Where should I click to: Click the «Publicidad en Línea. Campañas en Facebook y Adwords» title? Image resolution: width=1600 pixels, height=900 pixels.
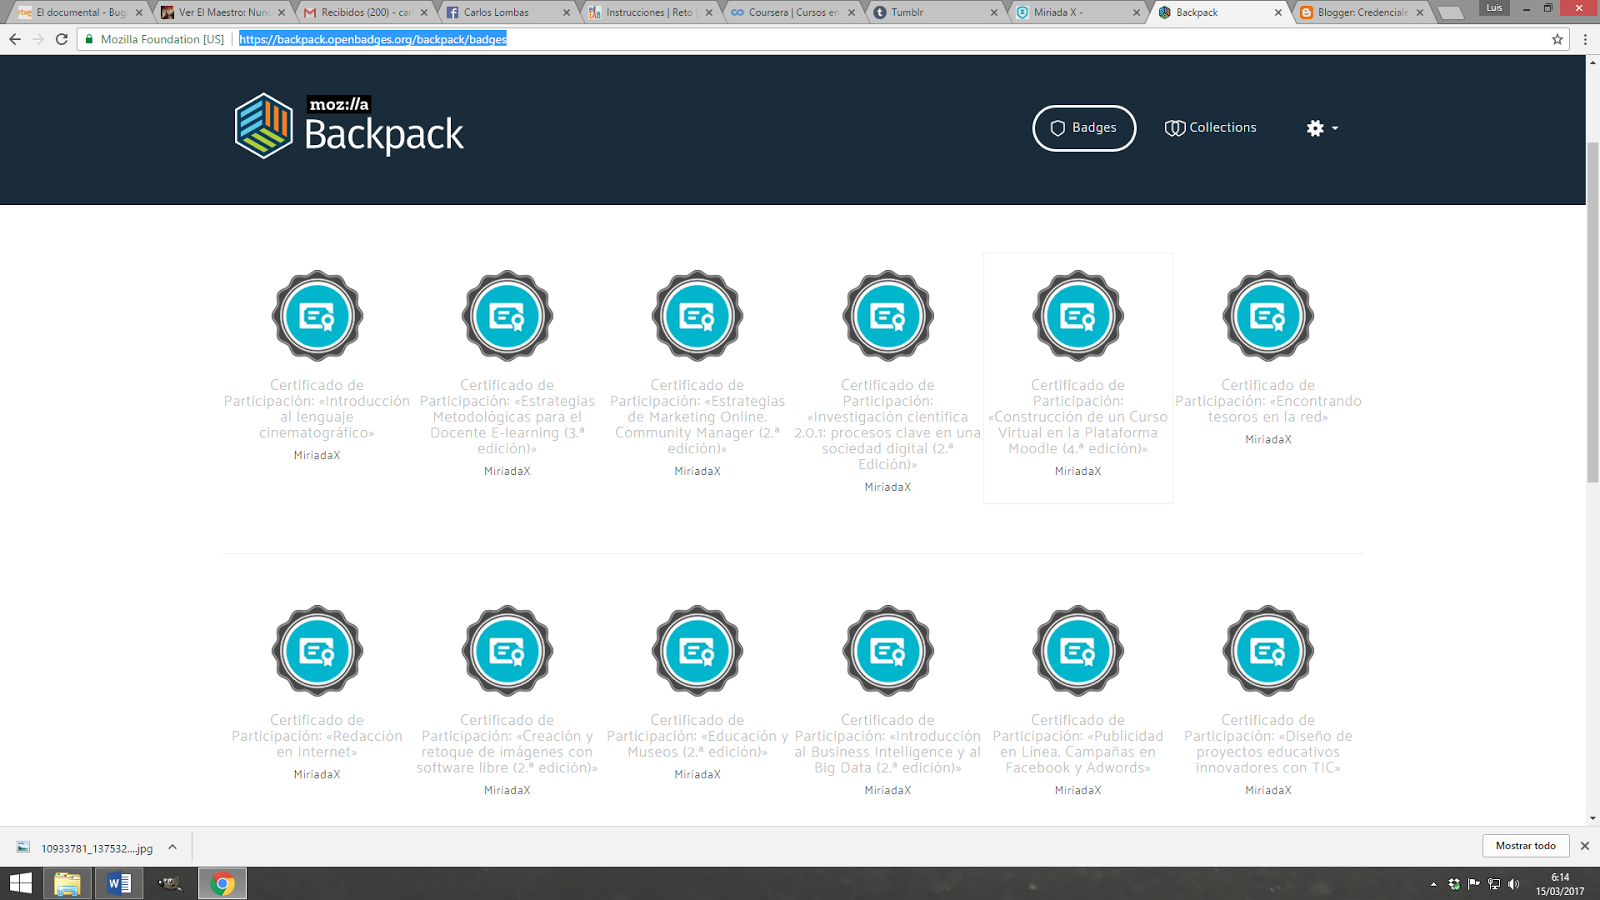(1078, 744)
